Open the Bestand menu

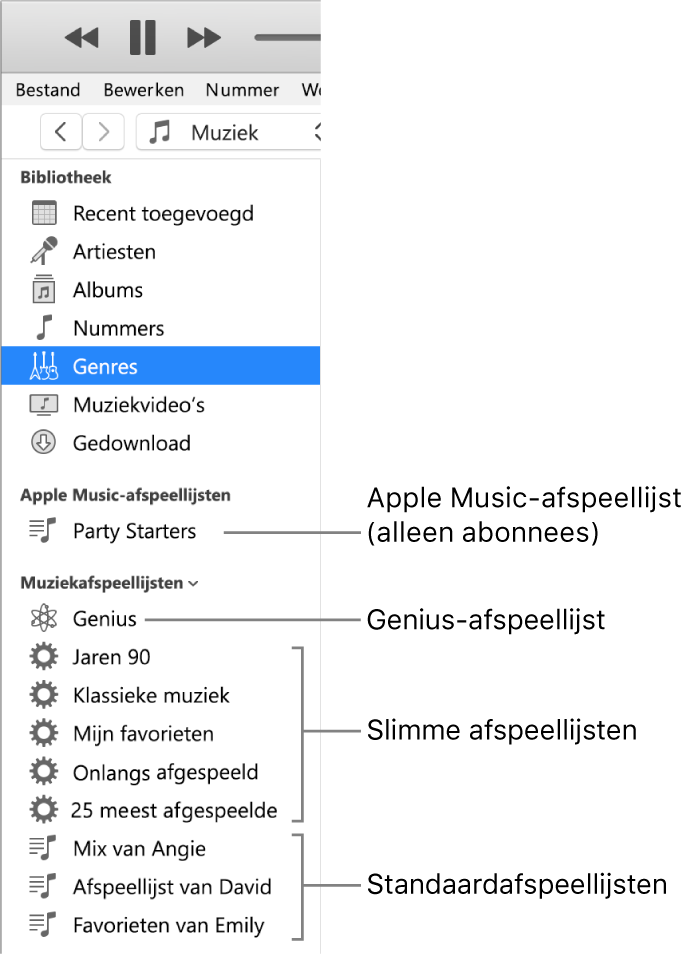pos(47,89)
